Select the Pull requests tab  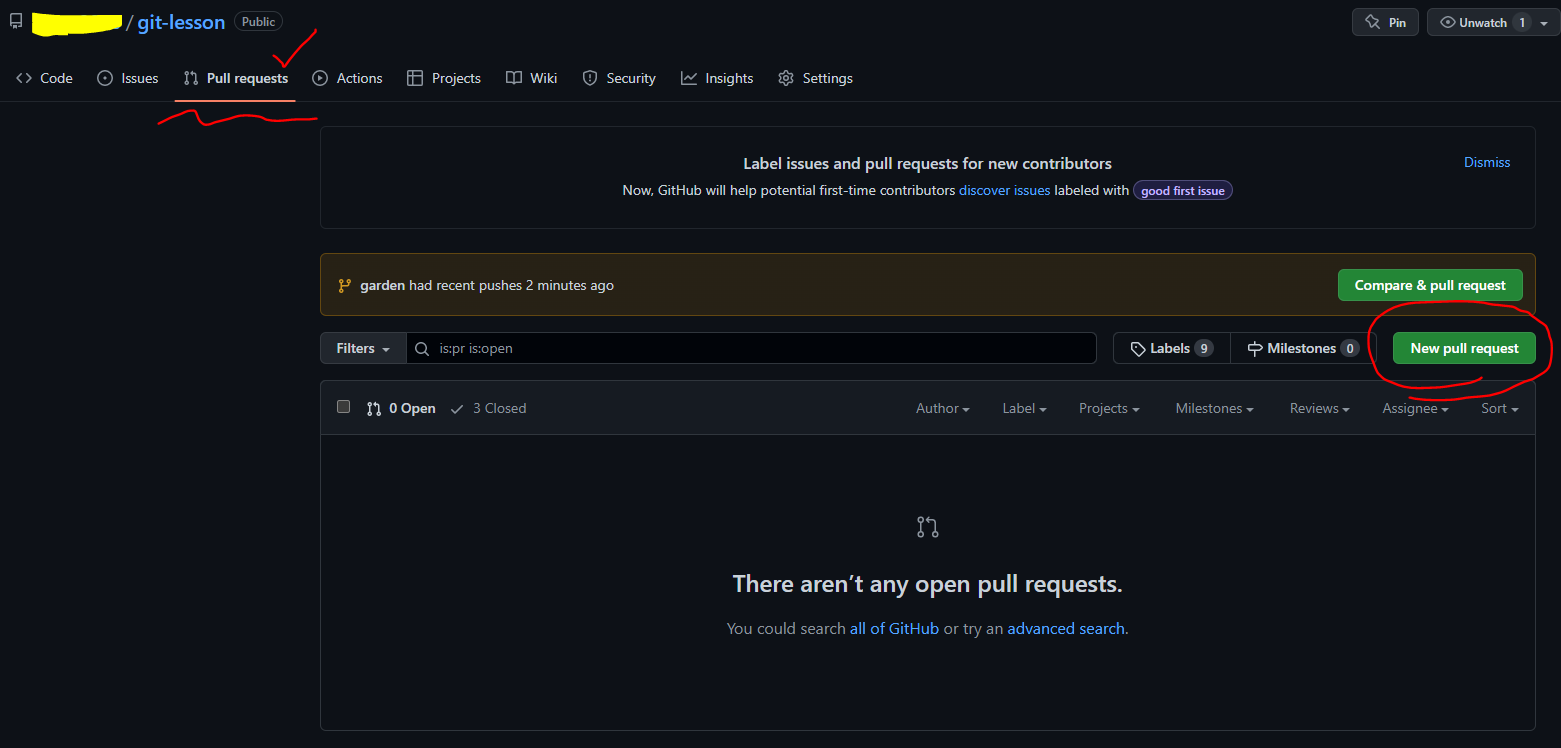click(235, 78)
